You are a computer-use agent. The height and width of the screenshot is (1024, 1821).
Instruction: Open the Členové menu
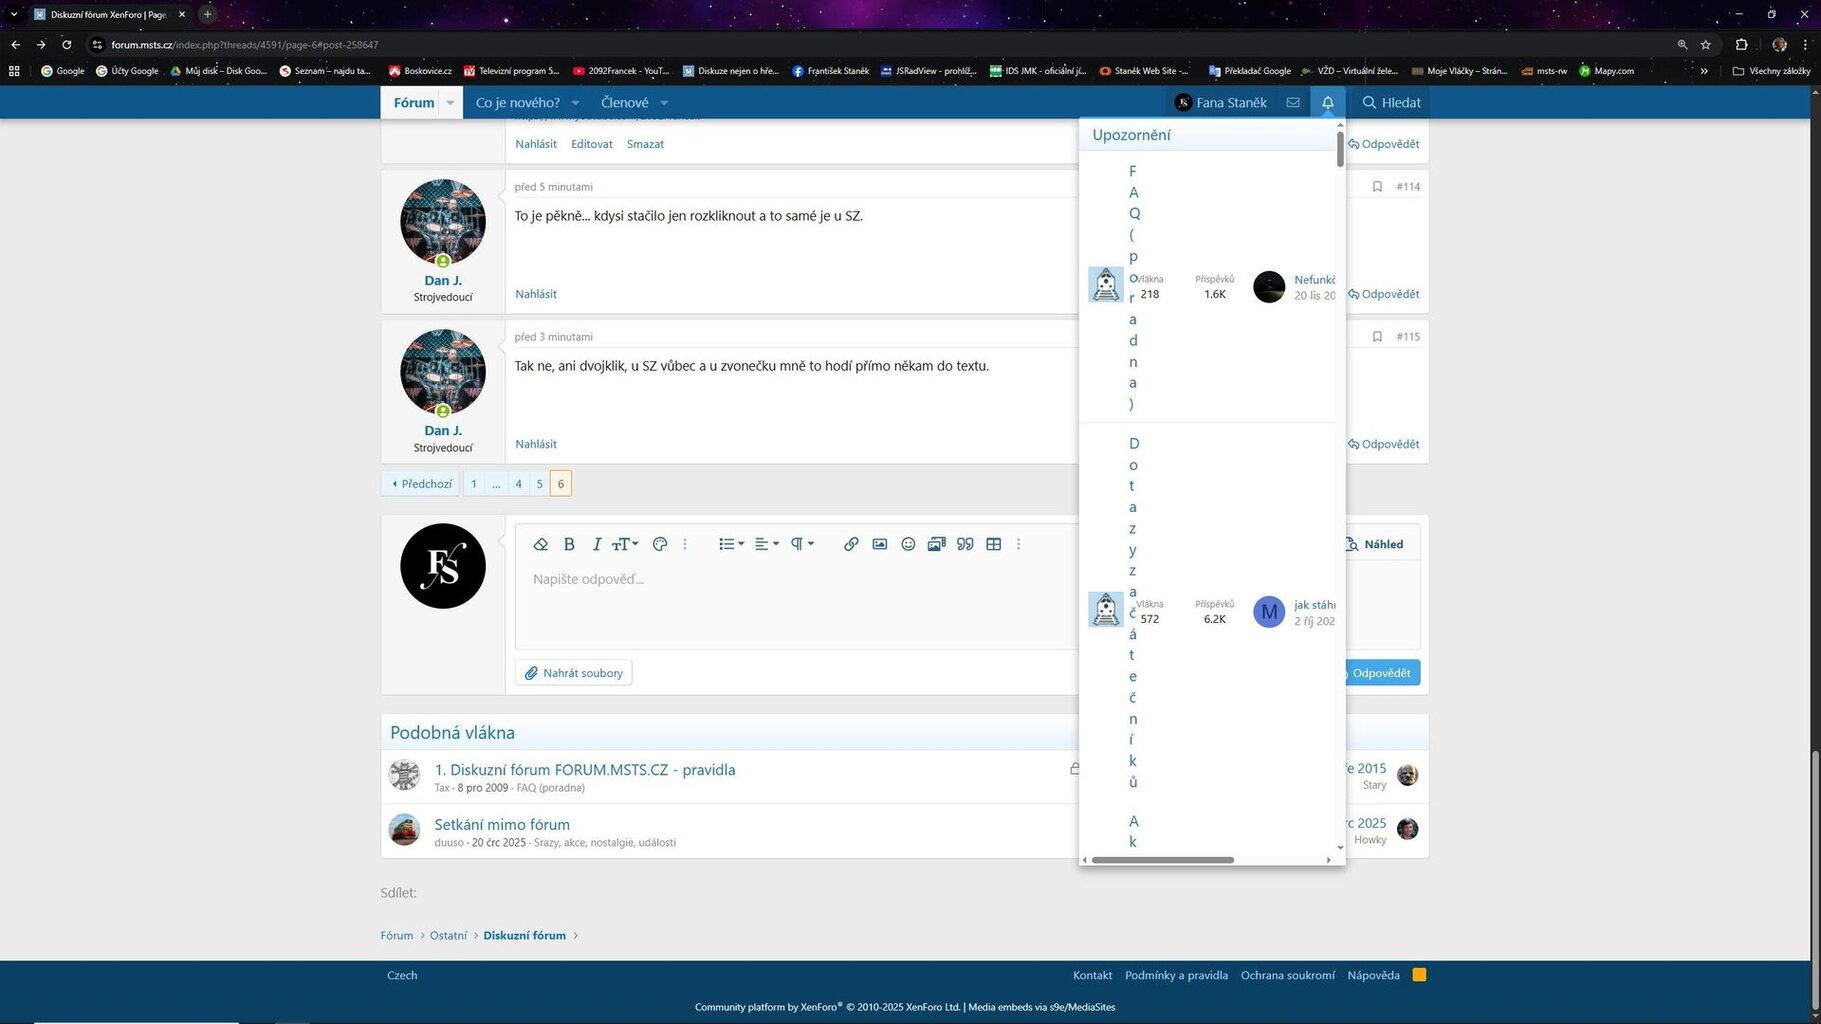625,102
